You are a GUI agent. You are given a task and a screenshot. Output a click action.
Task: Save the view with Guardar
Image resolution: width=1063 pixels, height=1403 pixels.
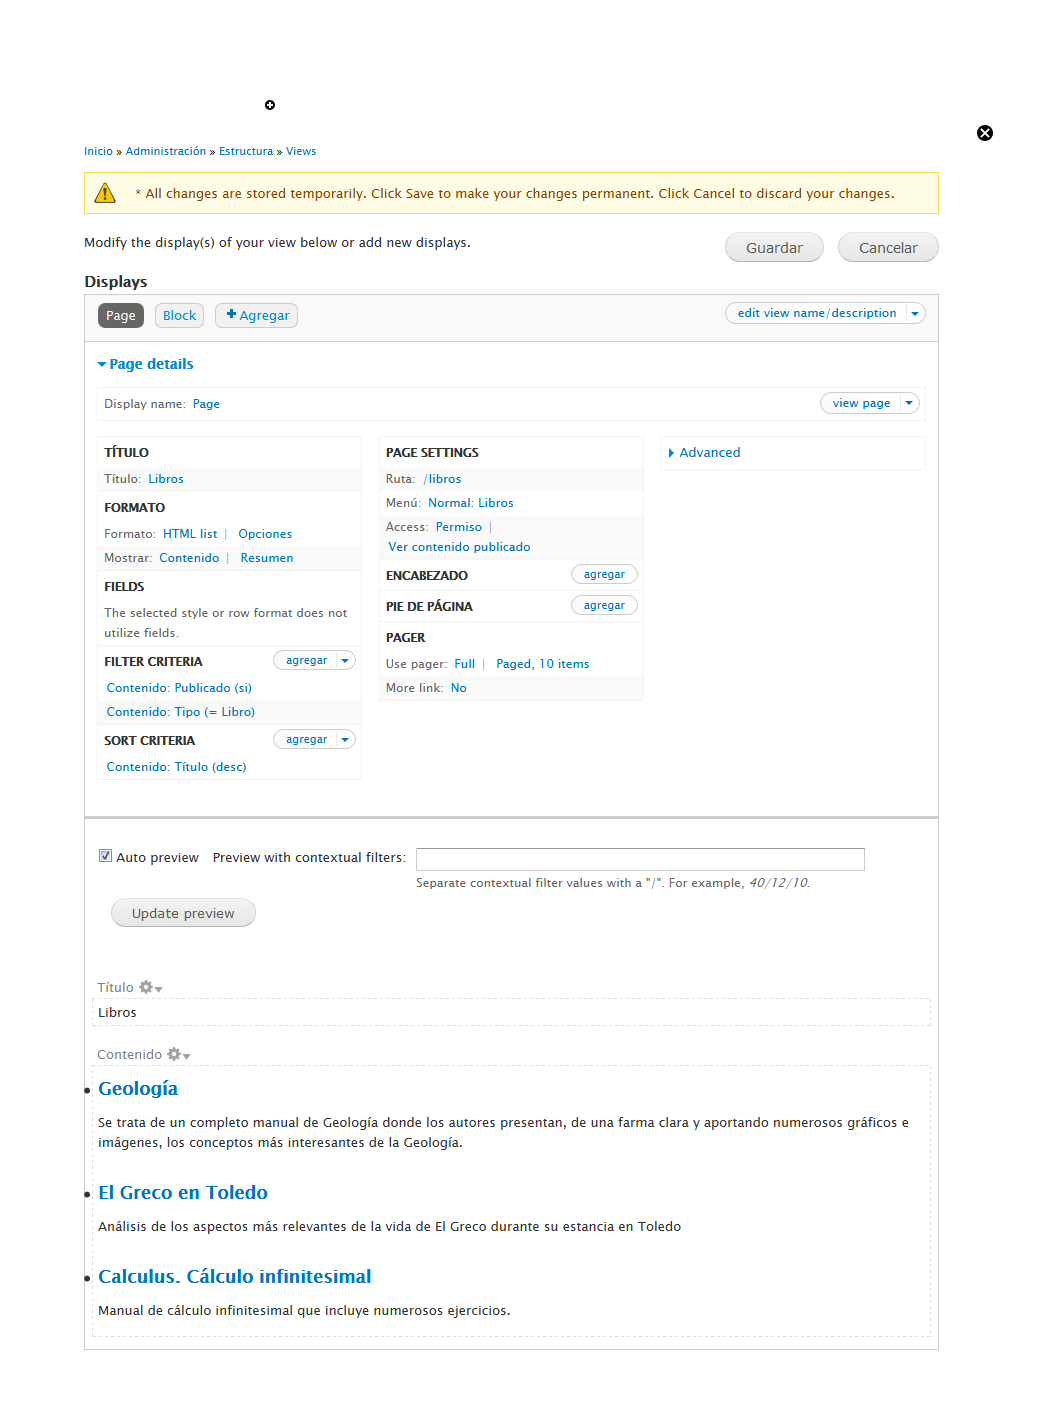774,248
